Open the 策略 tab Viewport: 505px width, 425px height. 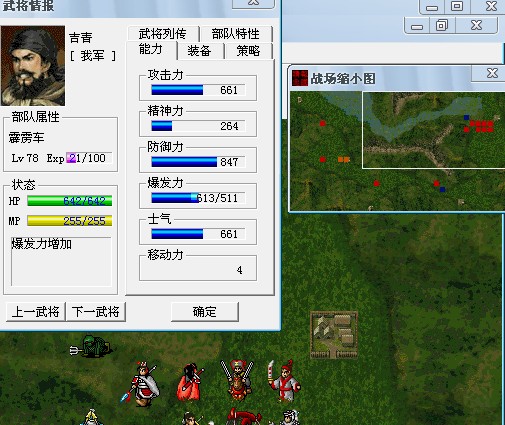point(248,51)
